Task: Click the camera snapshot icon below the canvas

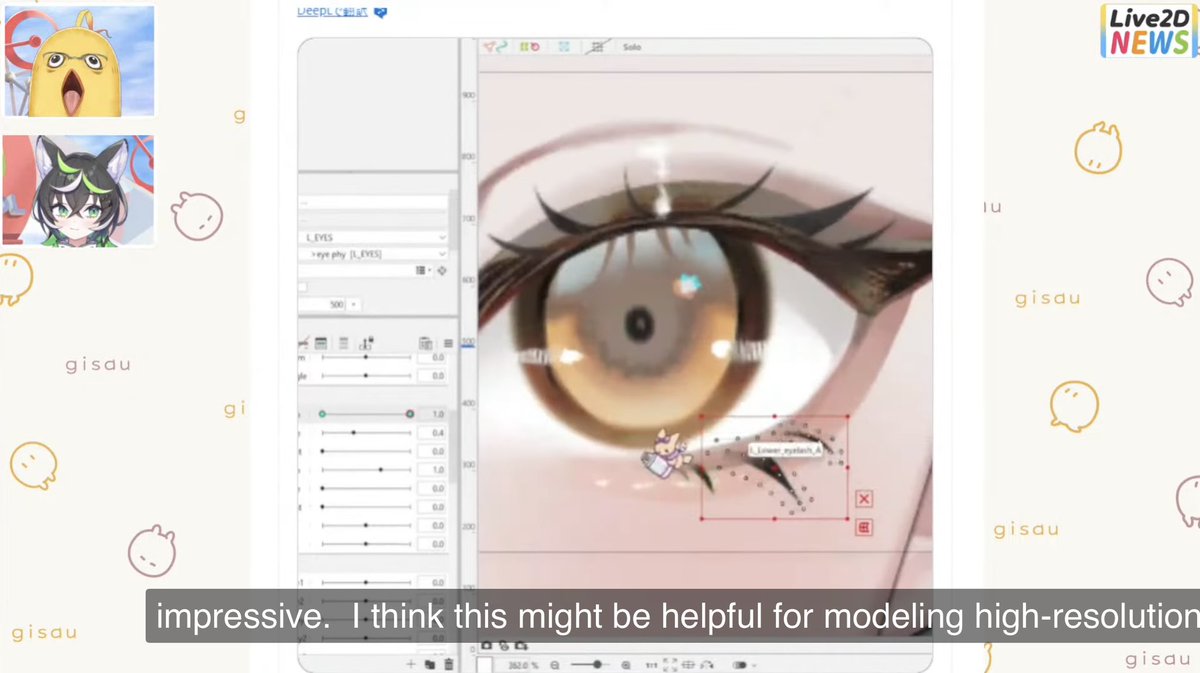Action: (x=488, y=646)
